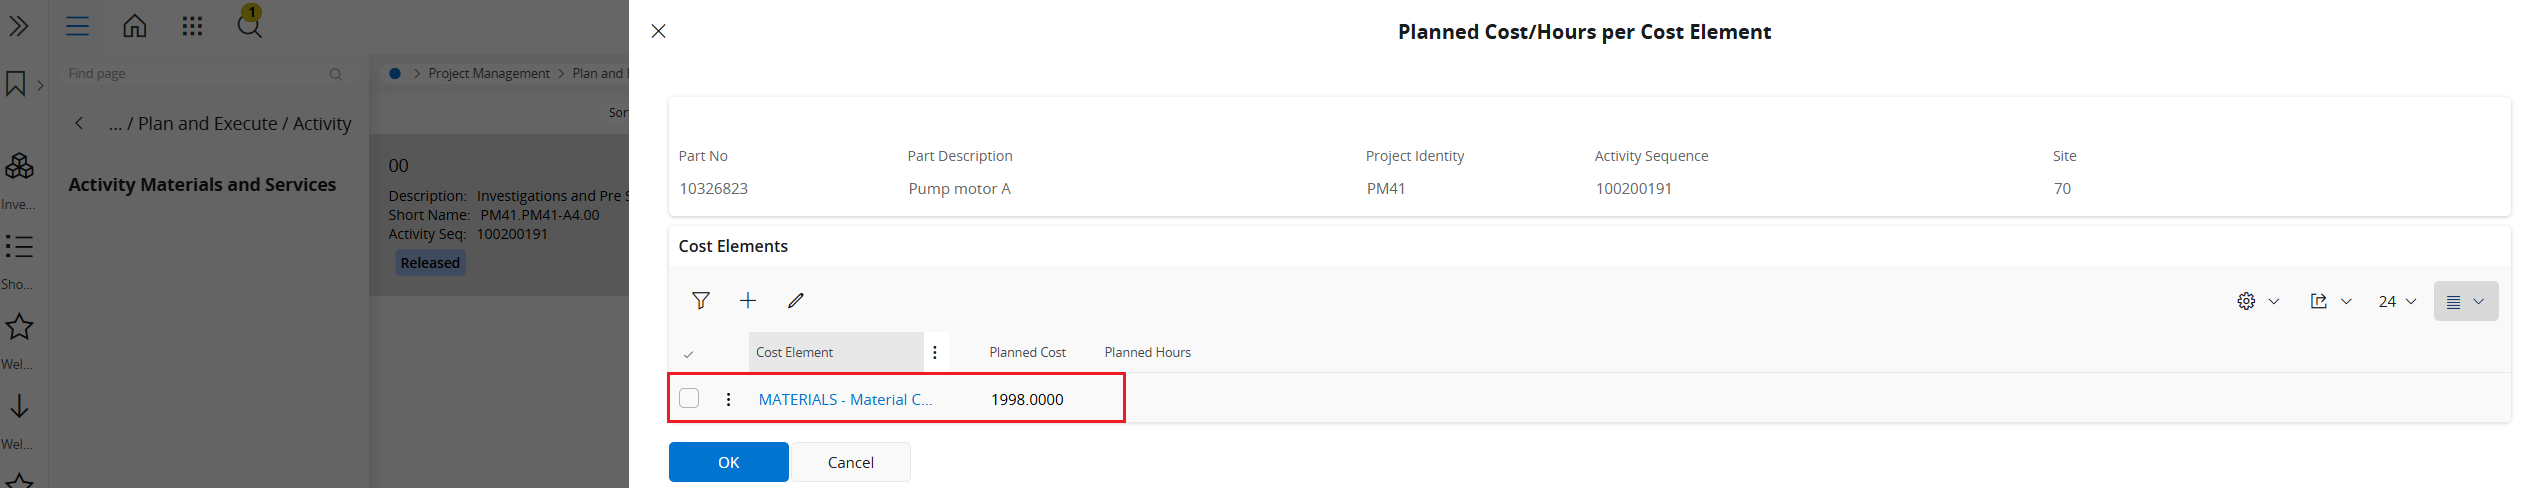The height and width of the screenshot is (488, 2535).
Task: Open the list view layout dropdown
Action: click(2465, 301)
